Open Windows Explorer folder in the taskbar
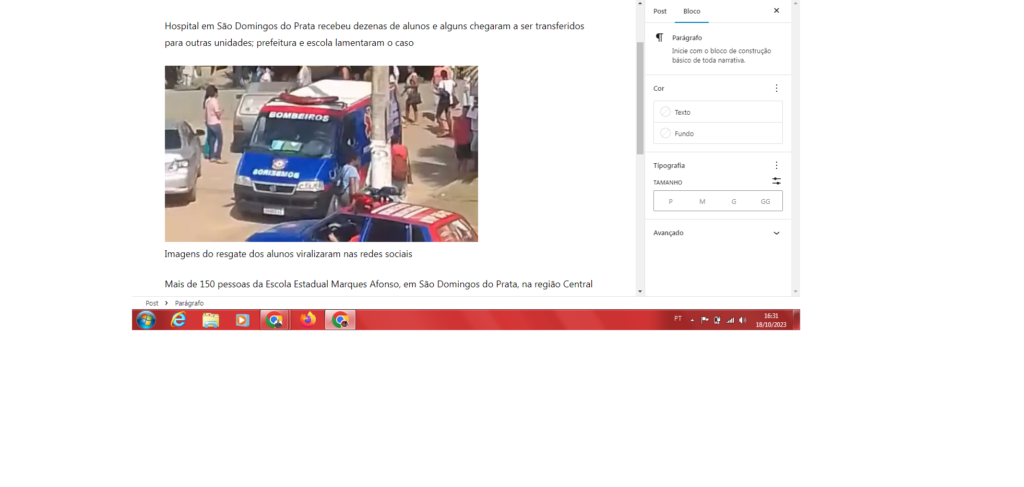The height and width of the screenshot is (487, 1024). [x=210, y=320]
